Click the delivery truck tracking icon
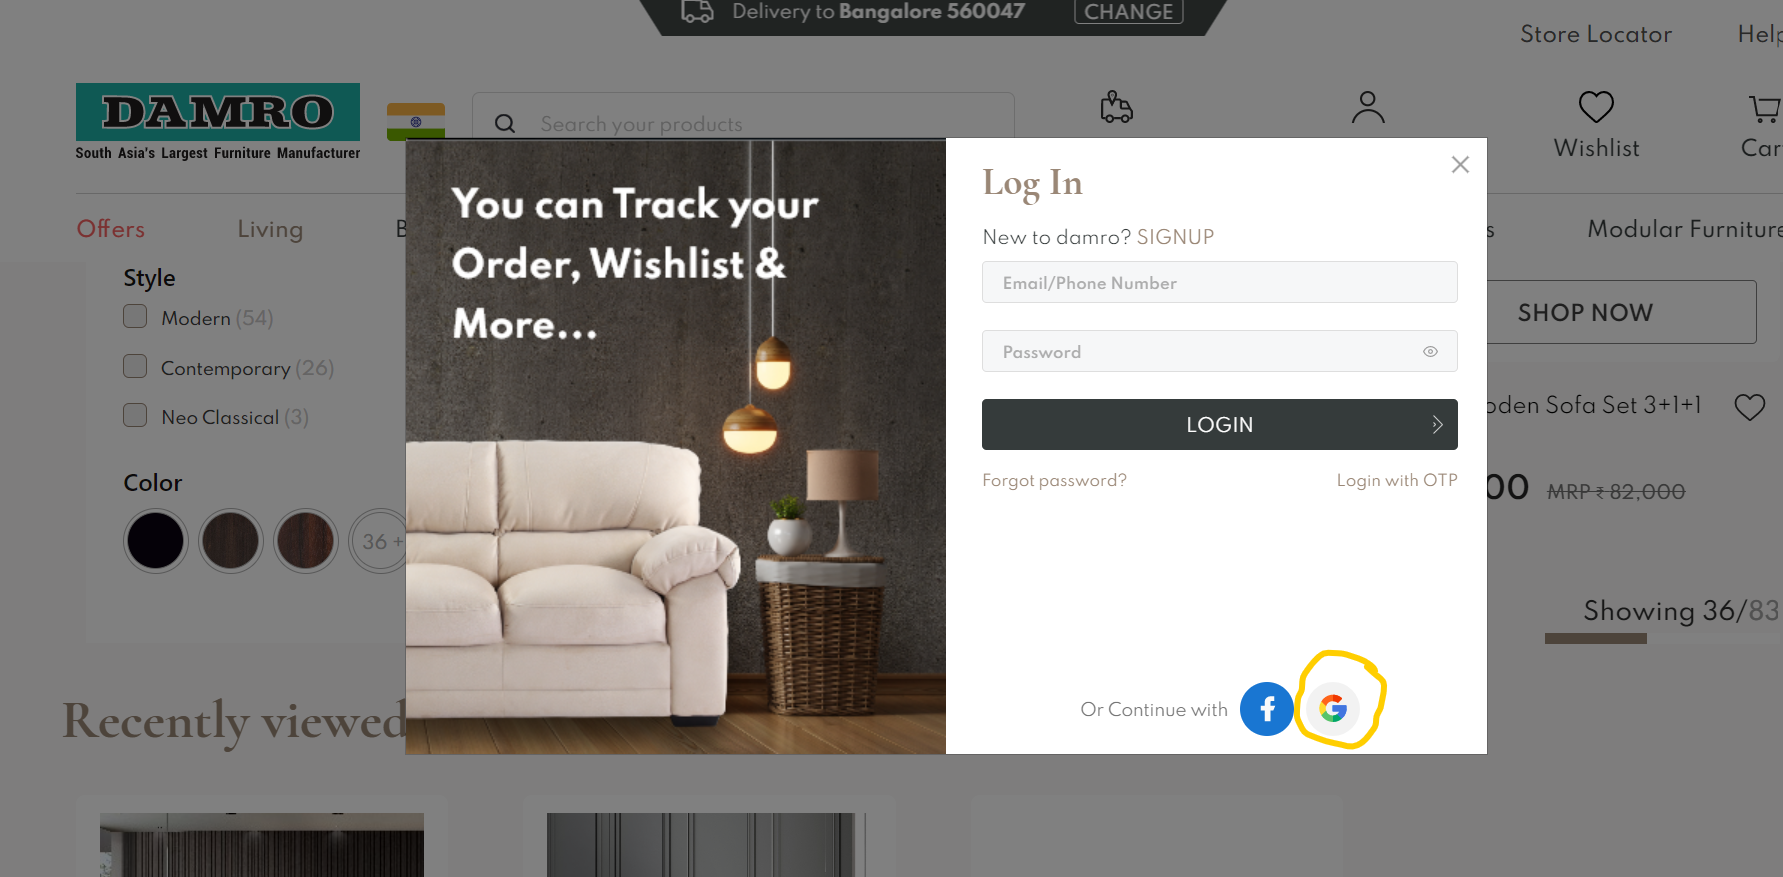Screen dimensions: 1783x877 1116,107
